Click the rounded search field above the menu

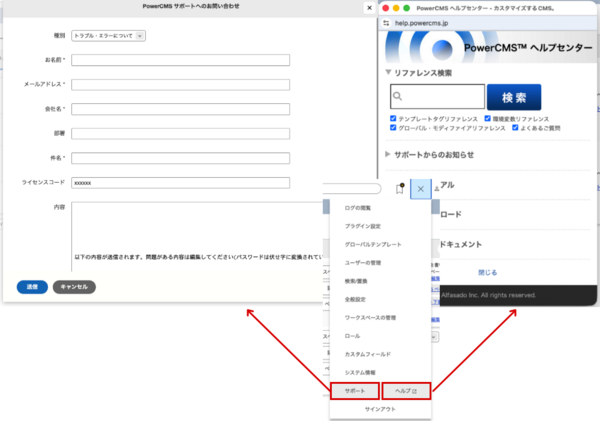[x=352, y=188]
